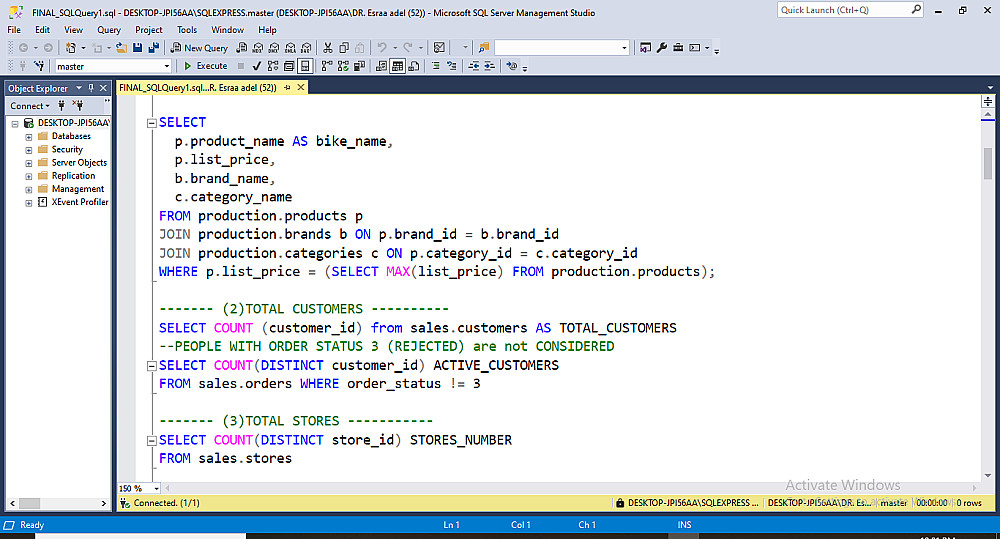This screenshot has width=1000, height=539.
Task: Click the Database Engine Query icon
Action: coord(241,48)
